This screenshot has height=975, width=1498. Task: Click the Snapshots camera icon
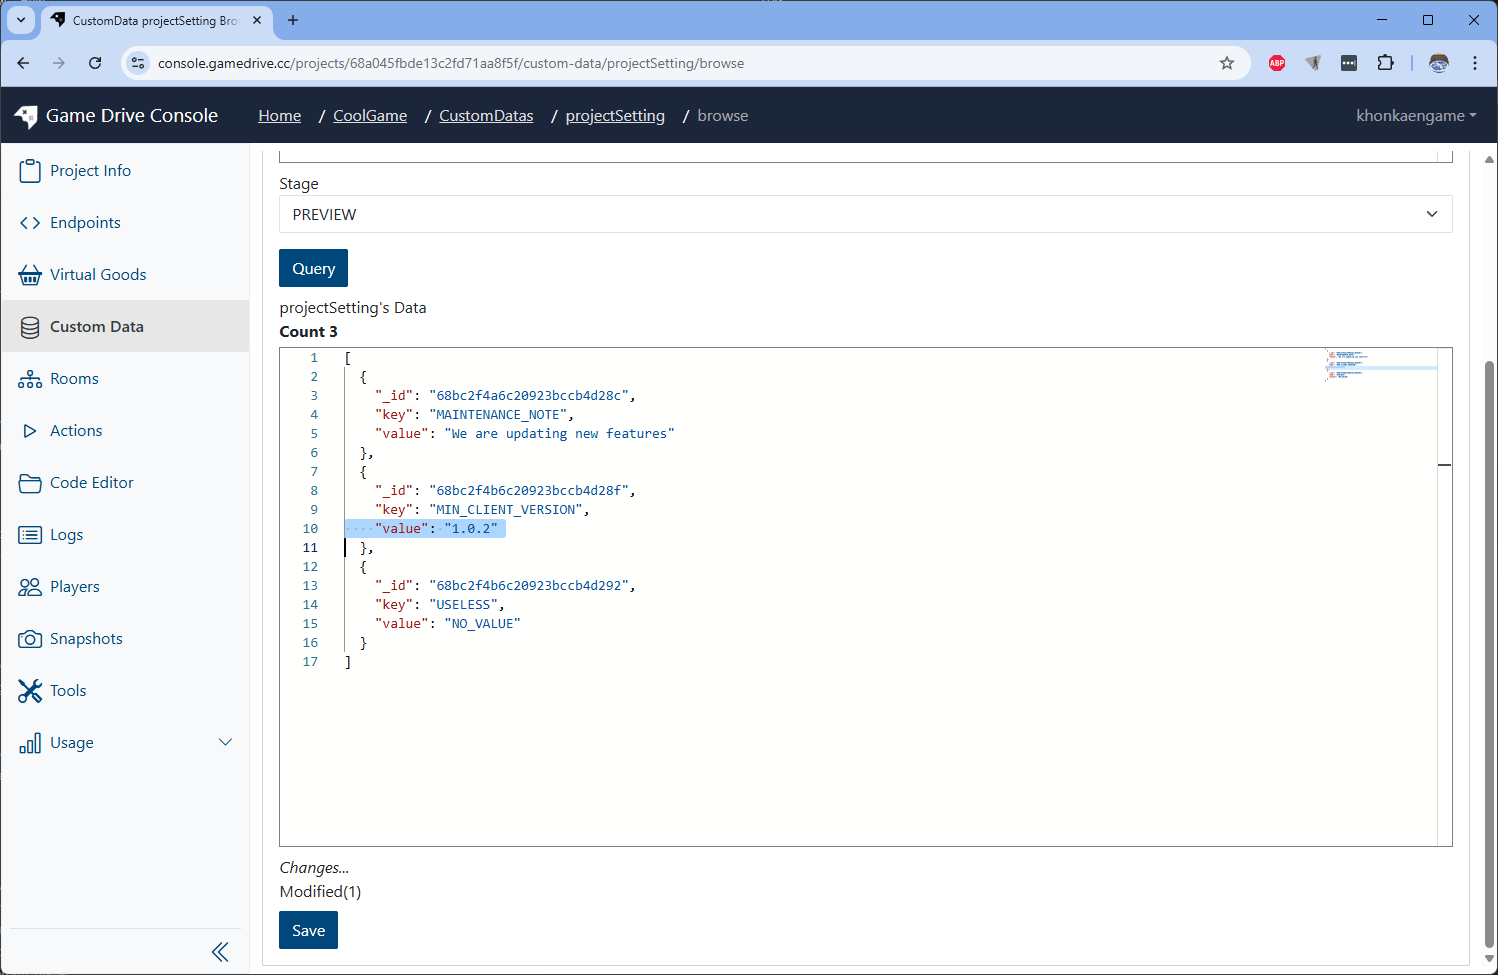pos(30,639)
